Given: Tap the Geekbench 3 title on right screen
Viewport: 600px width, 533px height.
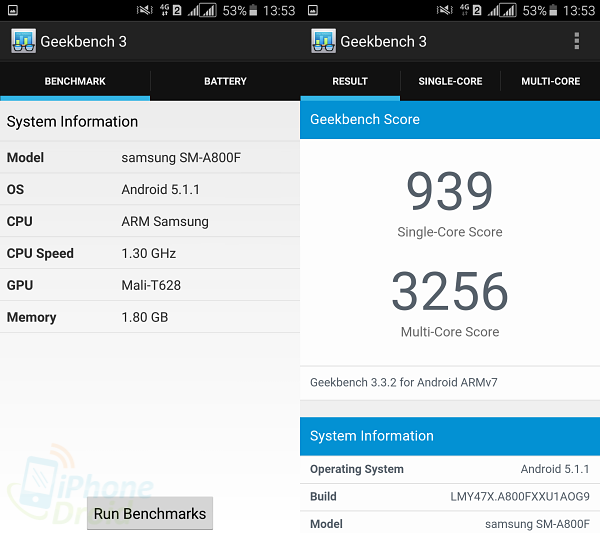Looking at the screenshot, I should [x=383, y=41].
